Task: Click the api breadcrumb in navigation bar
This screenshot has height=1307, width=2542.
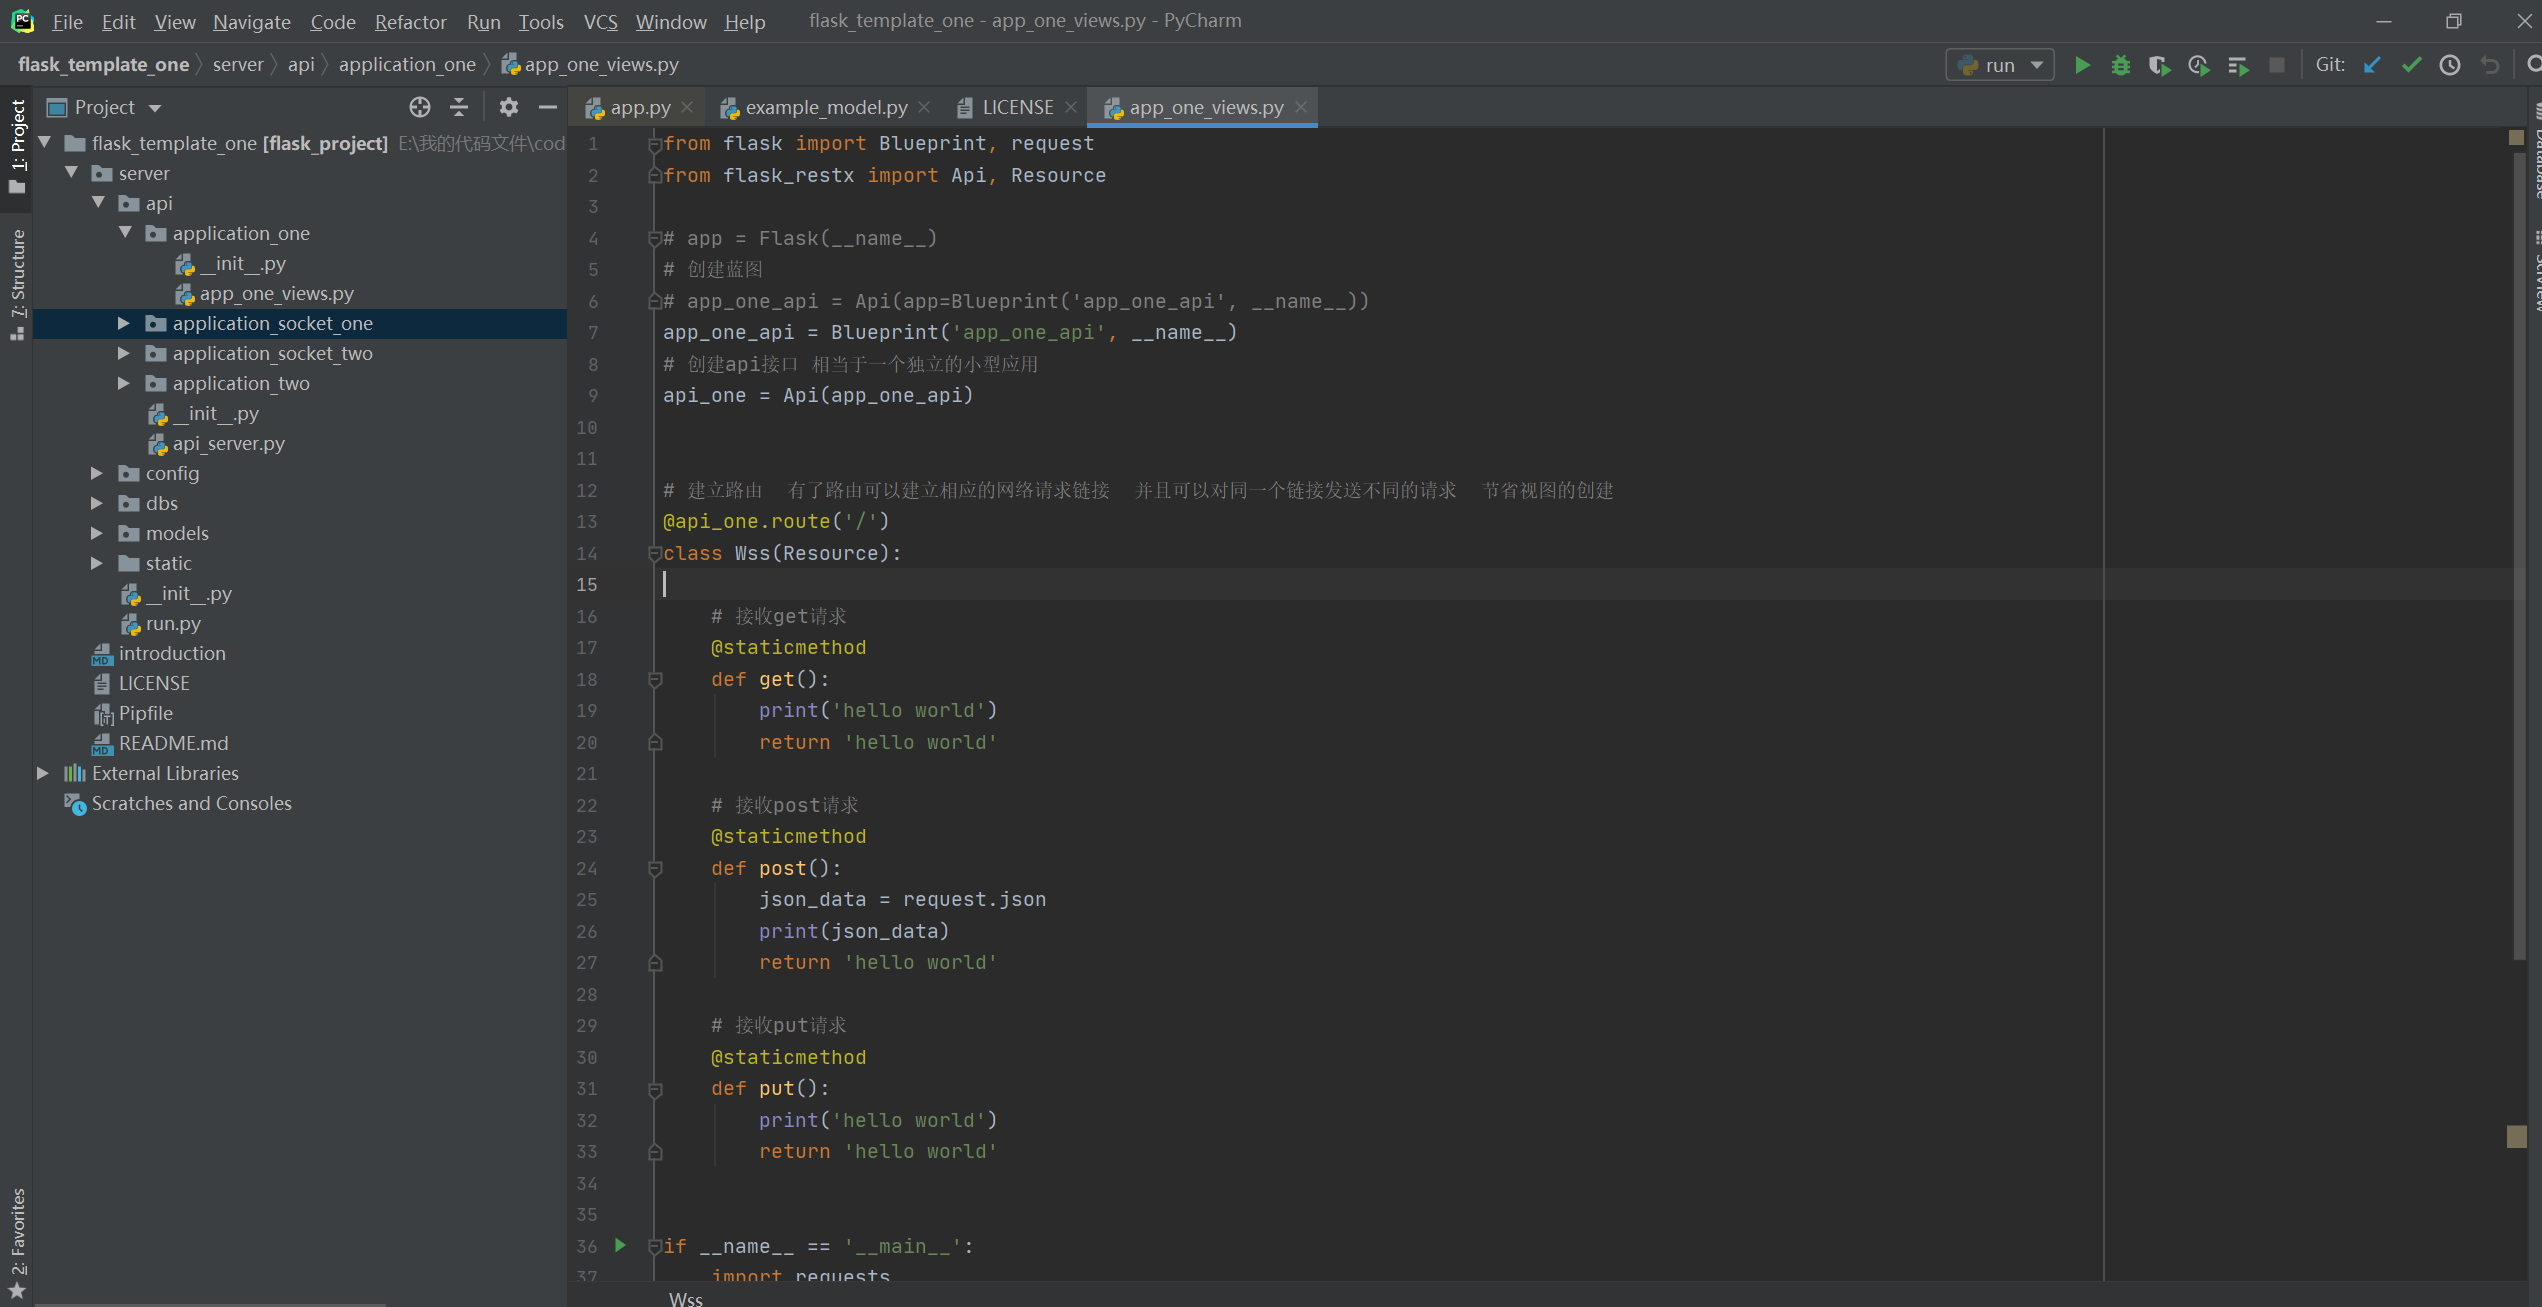Action: [x=301, y=65]
